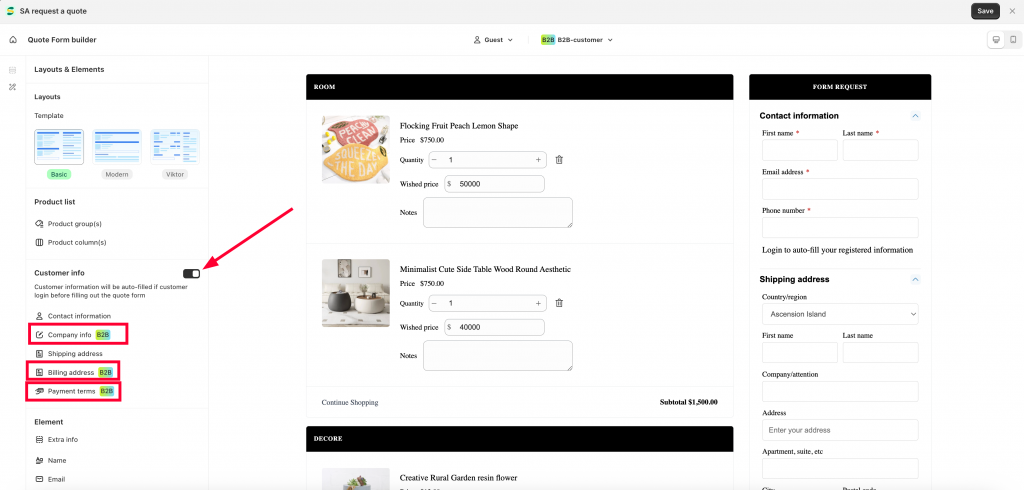Viewport: 1024px width, 490px height.
Task: Open the Country/region dropdown
Action: [840, 314]
